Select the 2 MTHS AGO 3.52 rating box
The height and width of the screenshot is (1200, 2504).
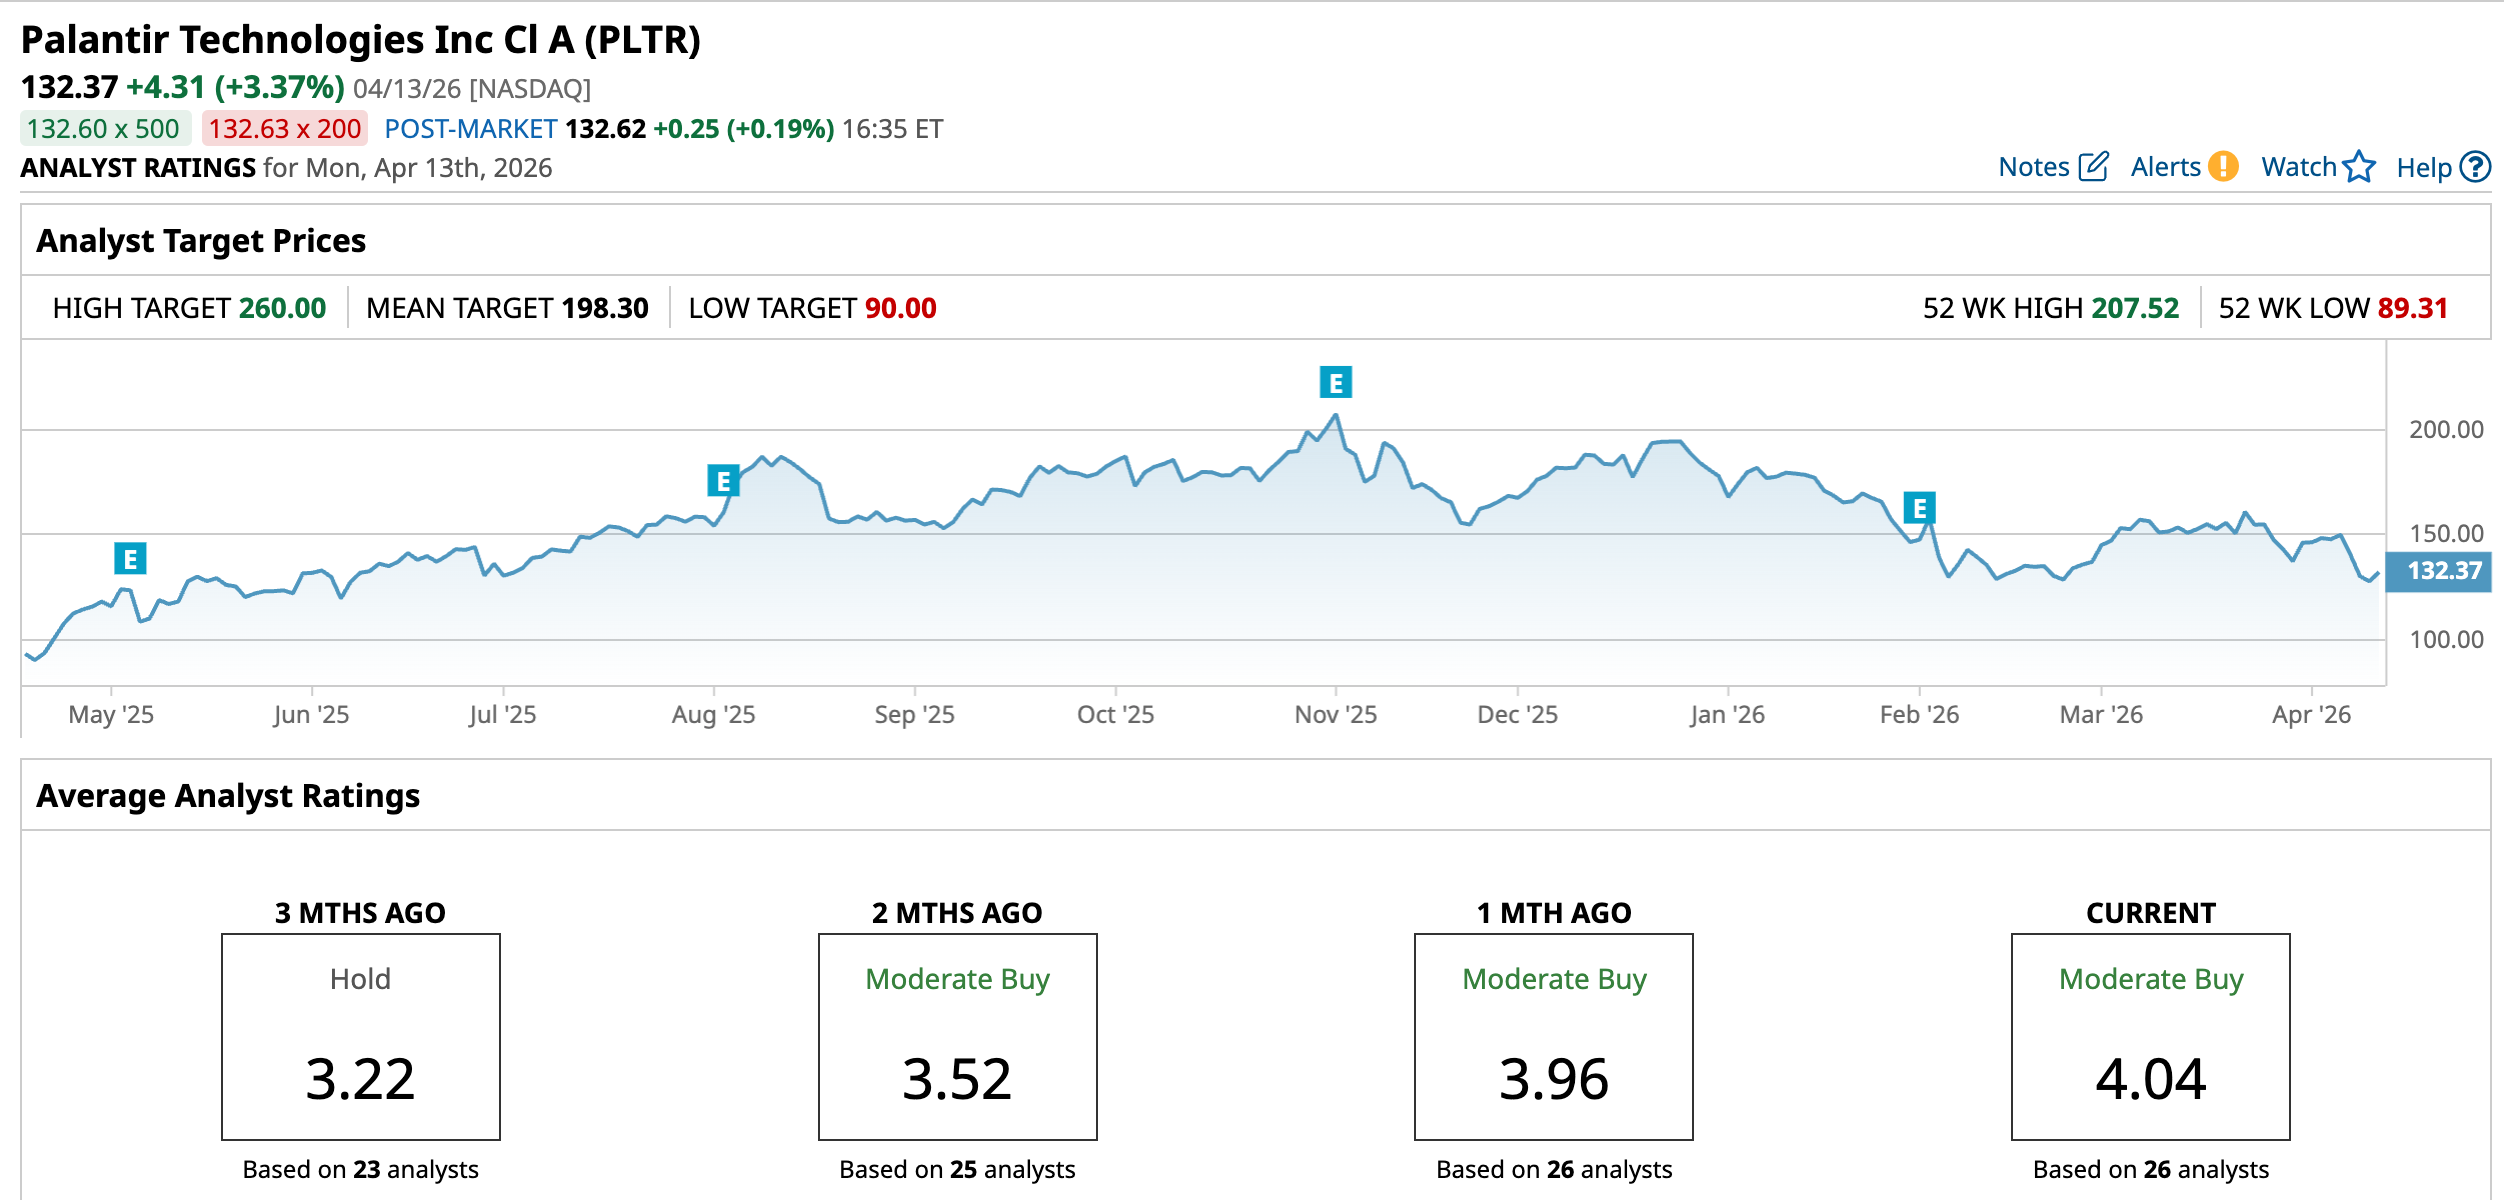coord(957,1036)
